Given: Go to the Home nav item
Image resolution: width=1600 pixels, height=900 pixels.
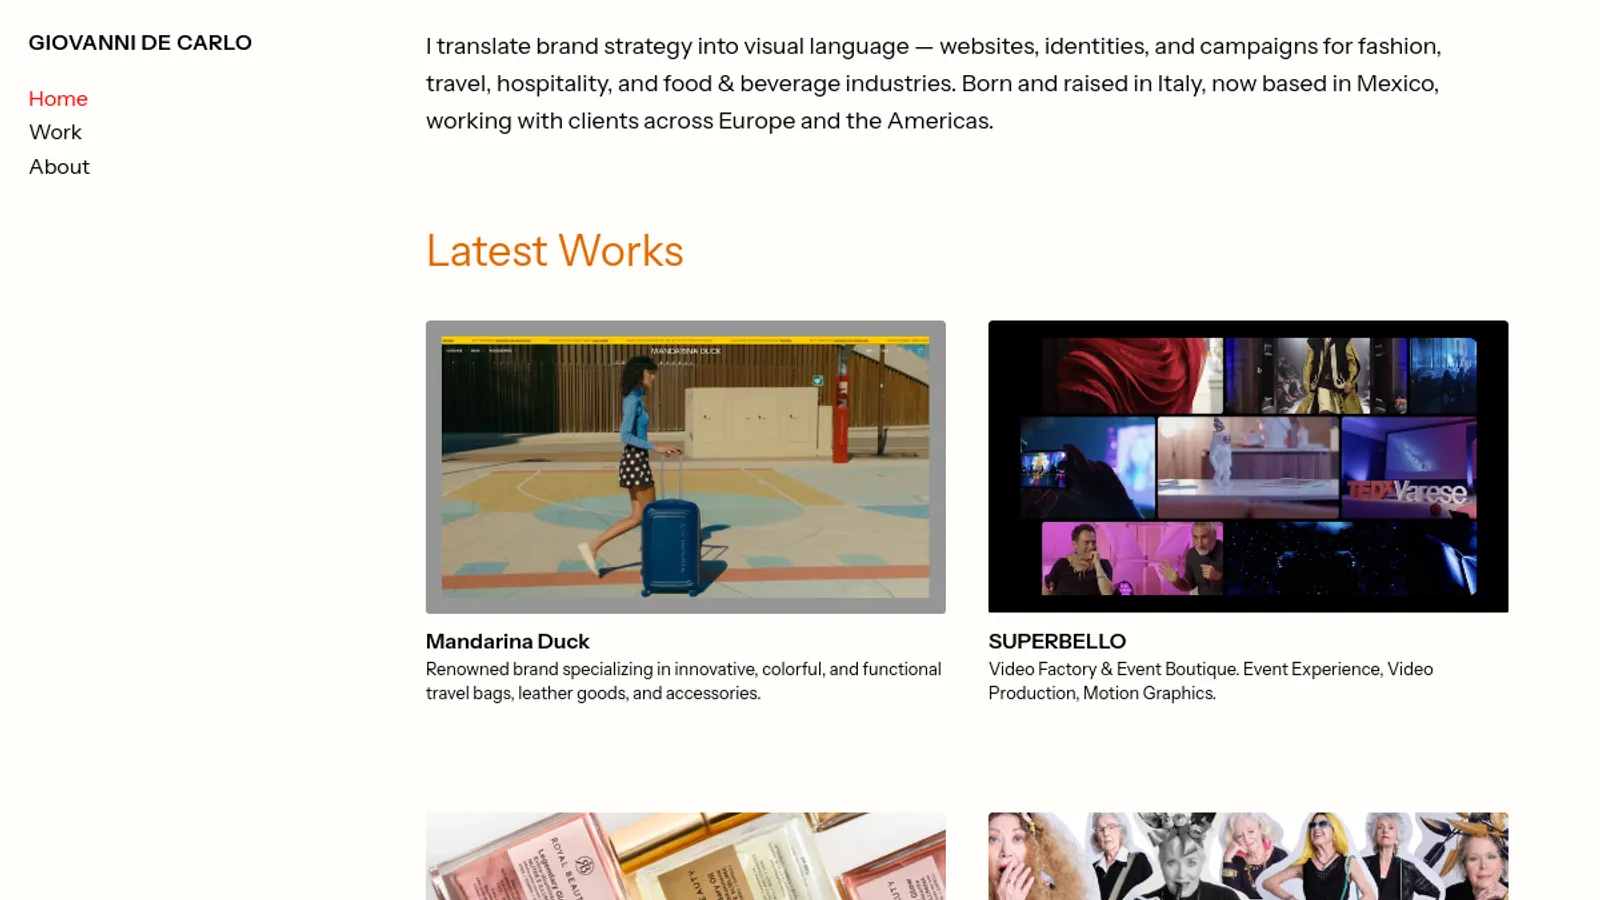Looking at the screenshot, I should click(58, 98).
